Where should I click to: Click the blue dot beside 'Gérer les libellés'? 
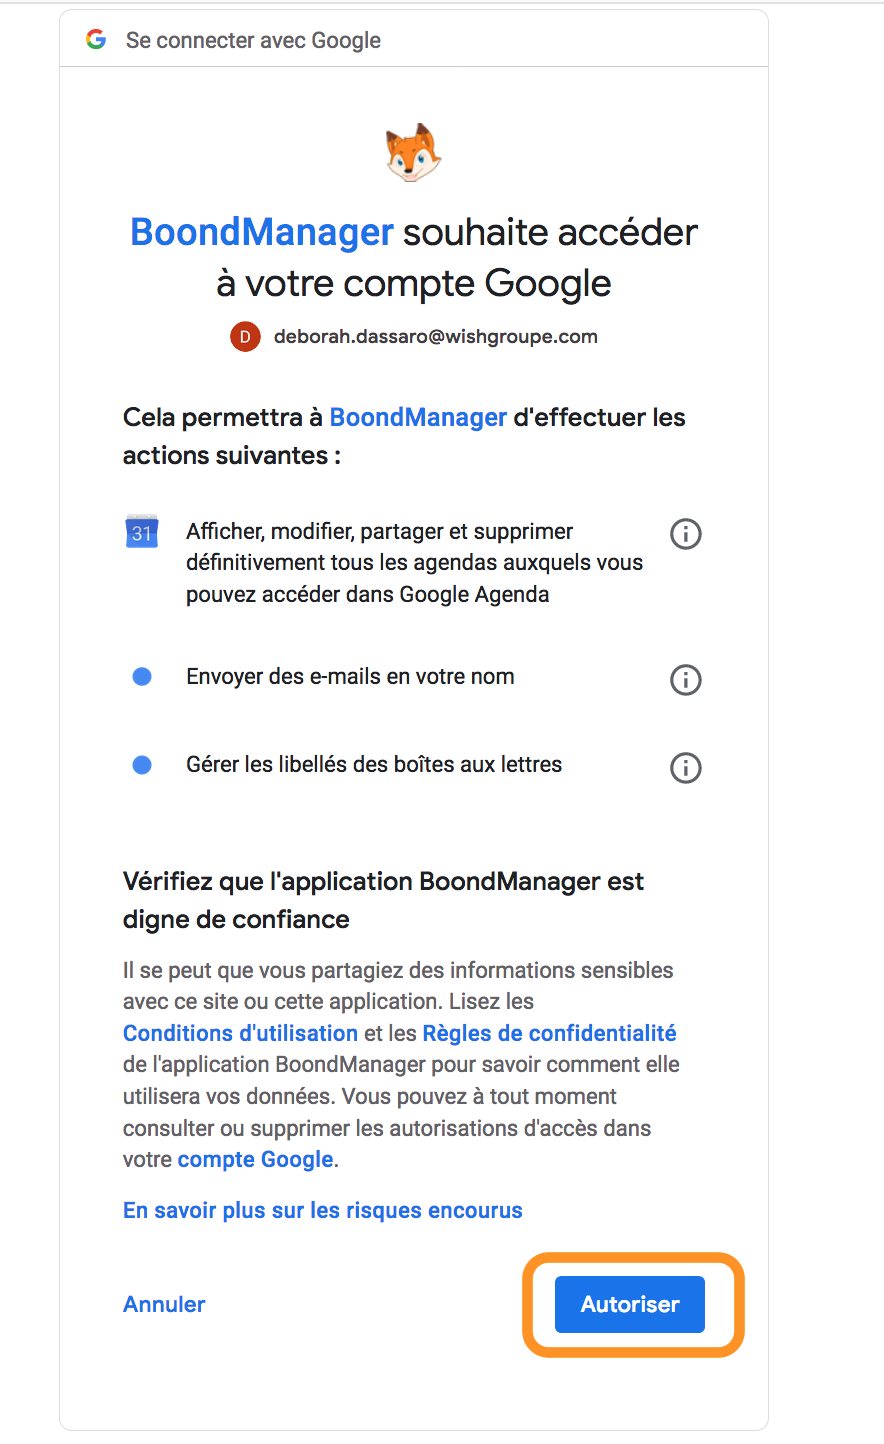[x=142, y=765]
